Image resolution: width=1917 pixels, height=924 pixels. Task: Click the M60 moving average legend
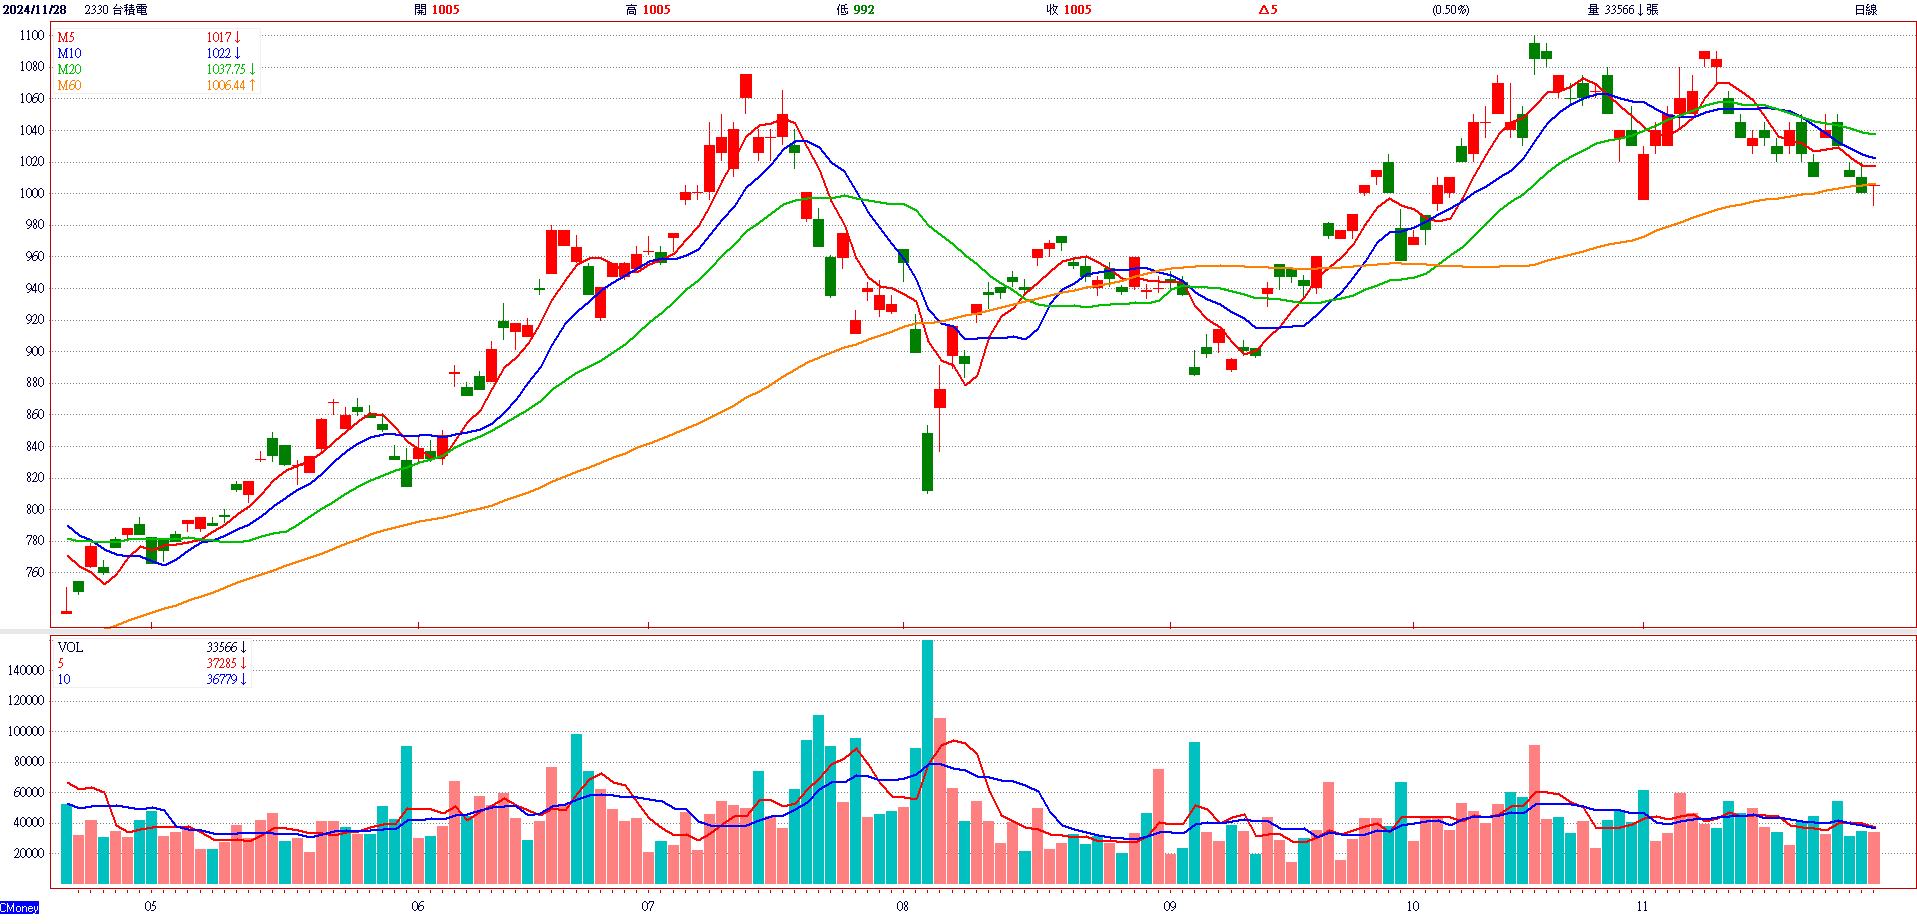69,85
